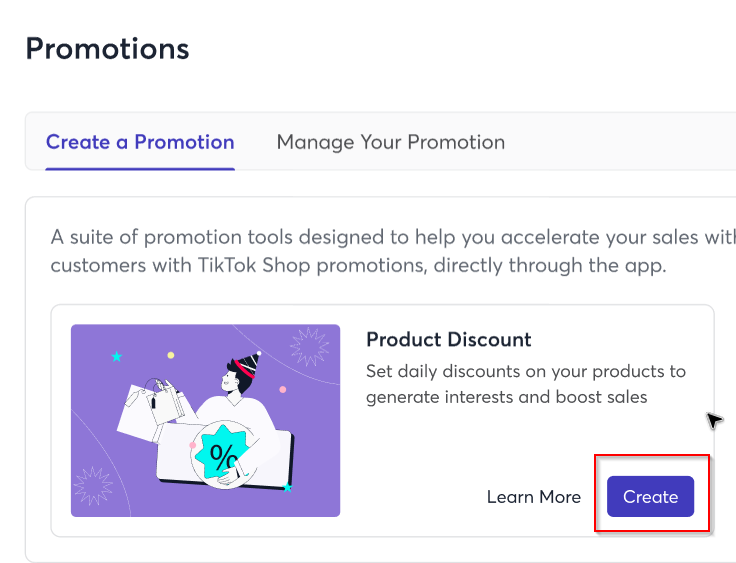Image resolution: width=736 pixels, height=563 pixels.
Task: Click the Product Discount illustration thumbnail
Action: tap(206, 420)
